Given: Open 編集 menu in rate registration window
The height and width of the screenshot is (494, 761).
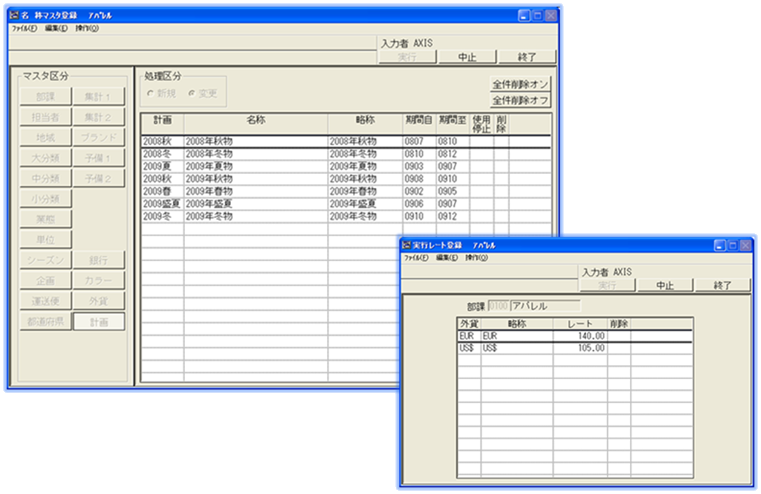Looking at the screenshot, I should pos(446,258).
